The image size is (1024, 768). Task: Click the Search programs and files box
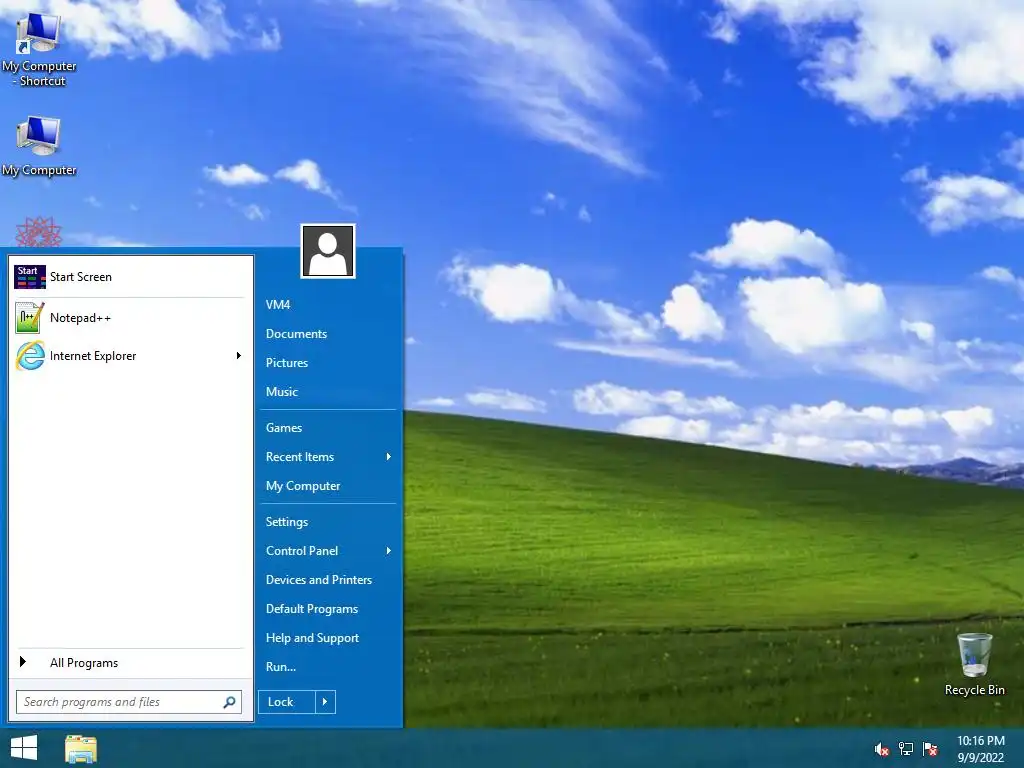pos(129,702)
